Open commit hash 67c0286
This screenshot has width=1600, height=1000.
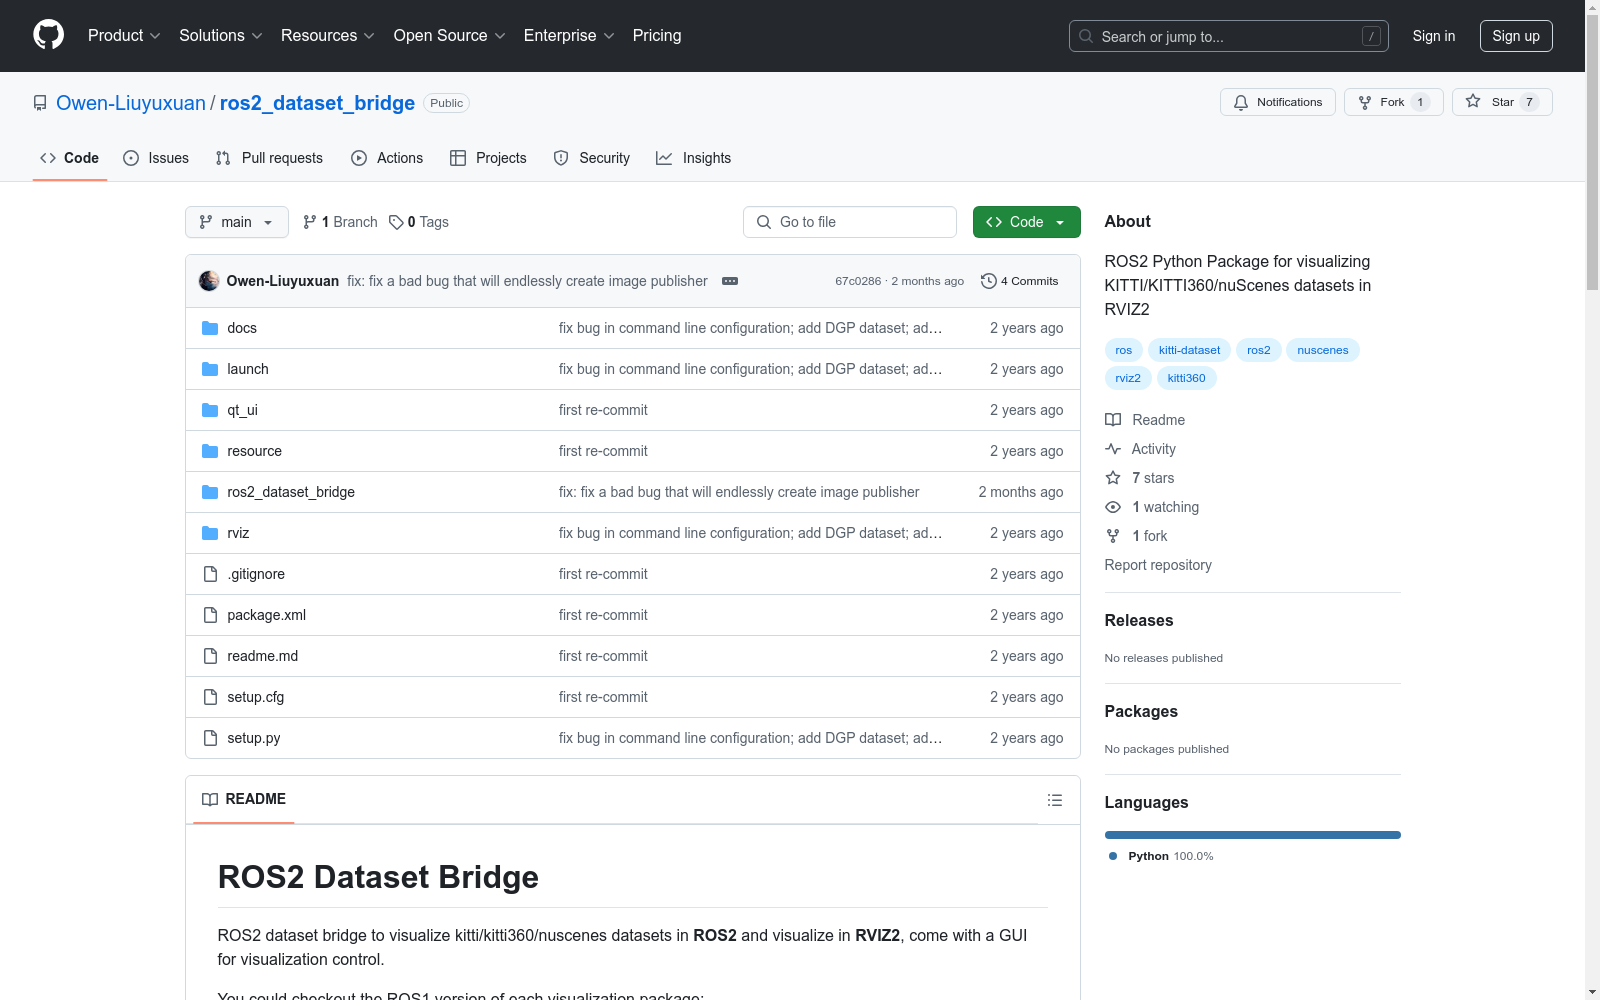click(x=858, y=281)
